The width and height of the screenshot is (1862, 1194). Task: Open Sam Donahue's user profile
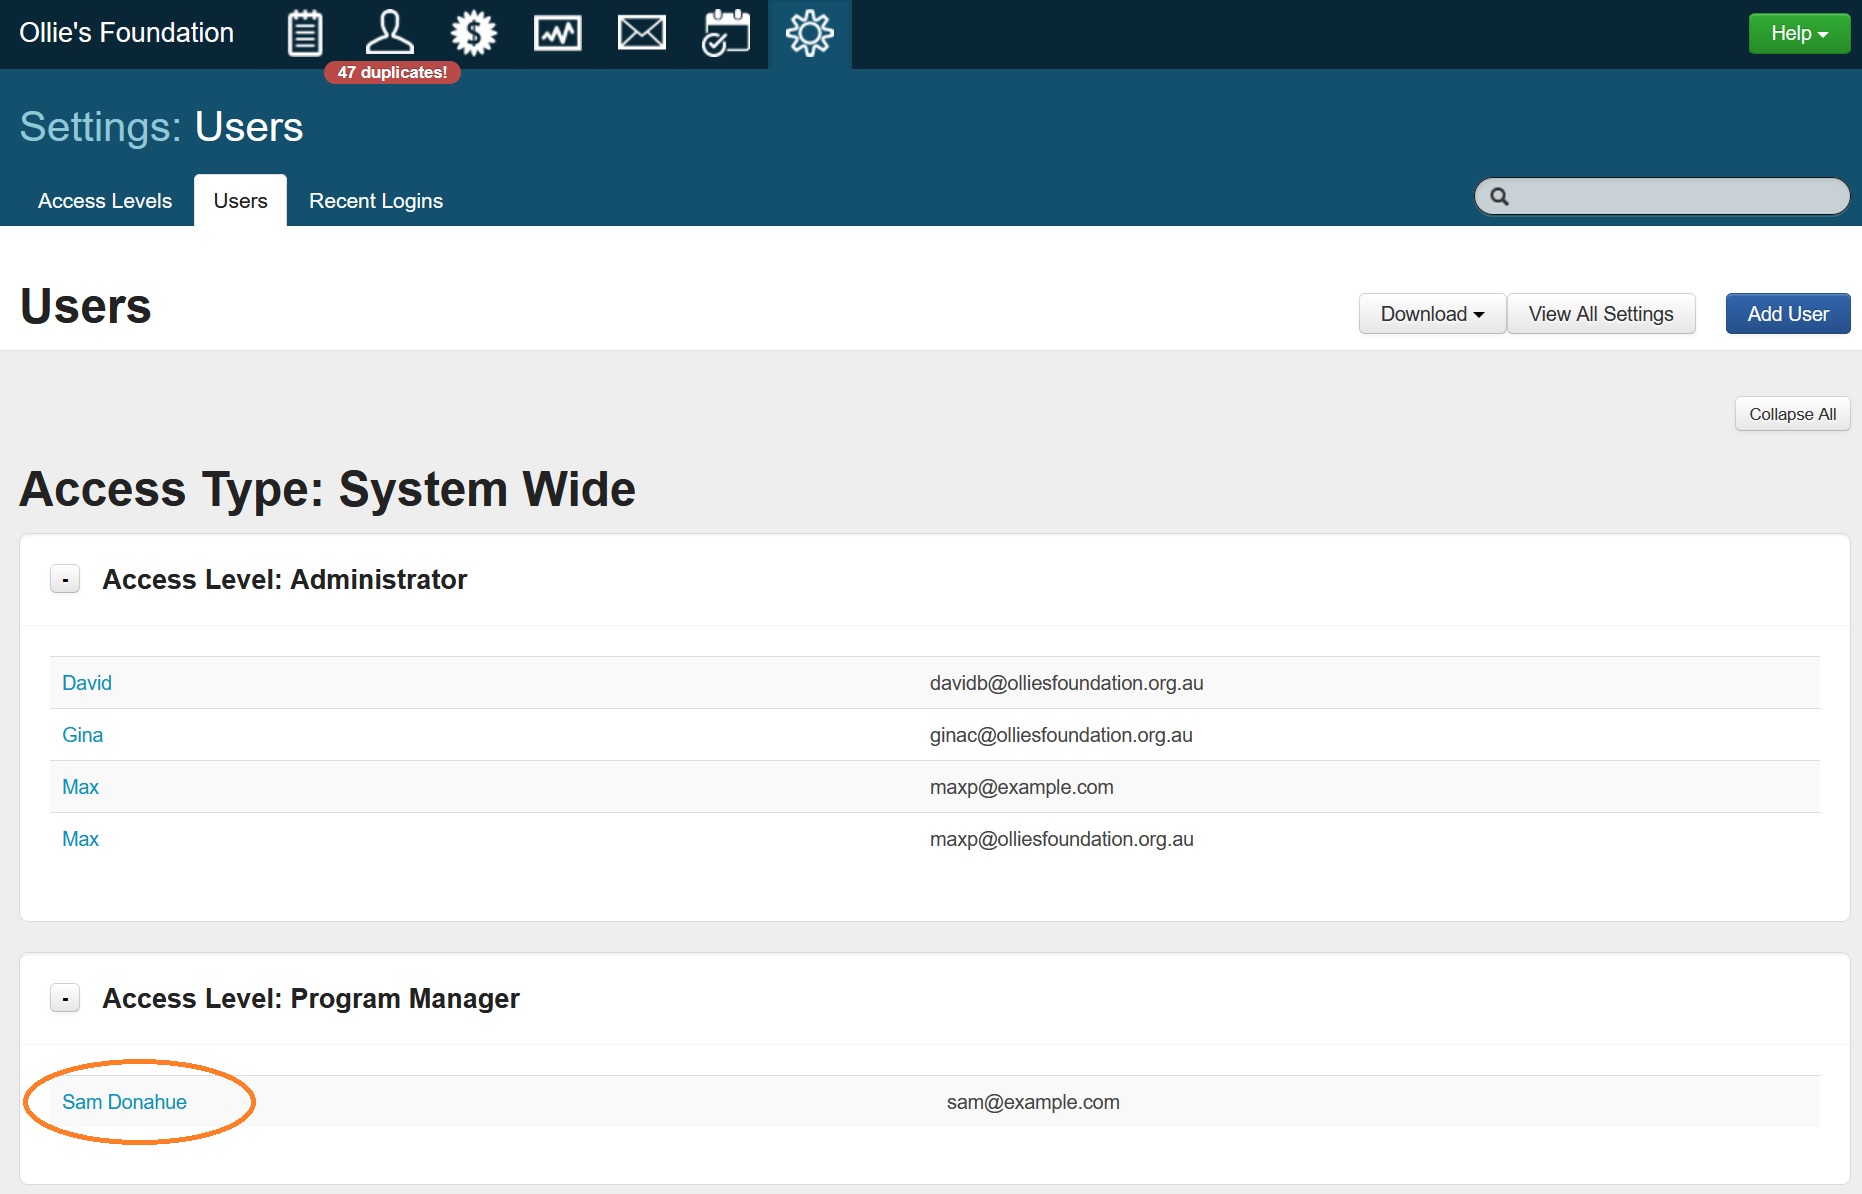(x=124, y=1102)
